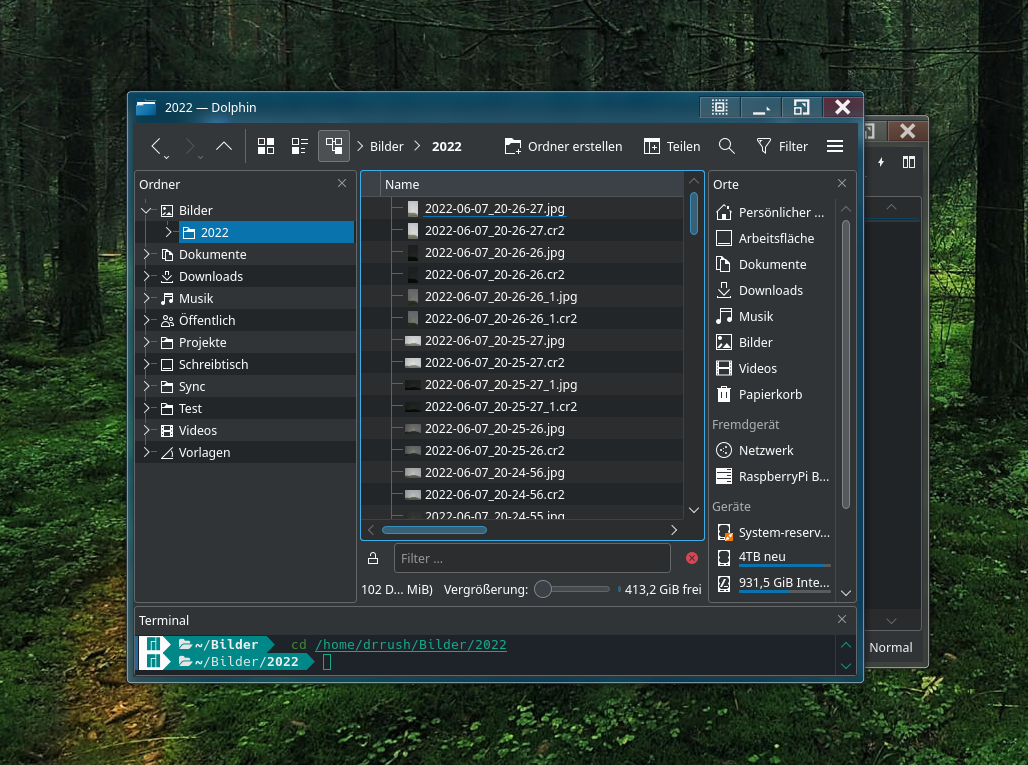The height and width of the screenshot is (765, 1028).
Task: Click Normal in background window
Action: pos(890,648)
